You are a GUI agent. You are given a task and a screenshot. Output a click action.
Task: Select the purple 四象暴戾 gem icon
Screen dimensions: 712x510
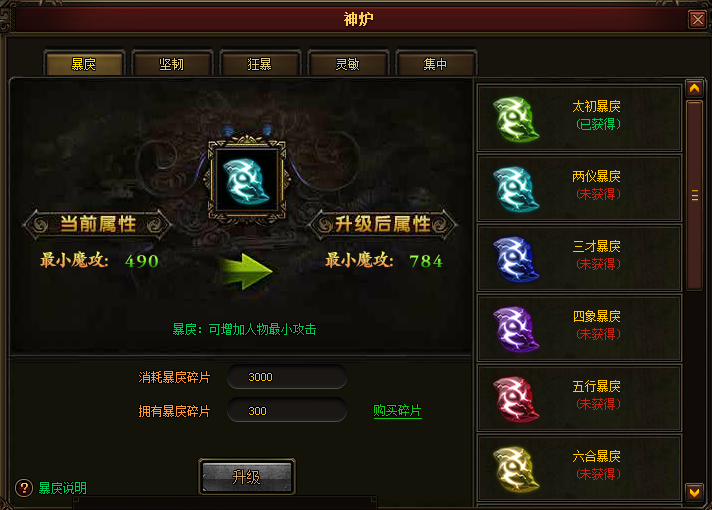point(516,329)
